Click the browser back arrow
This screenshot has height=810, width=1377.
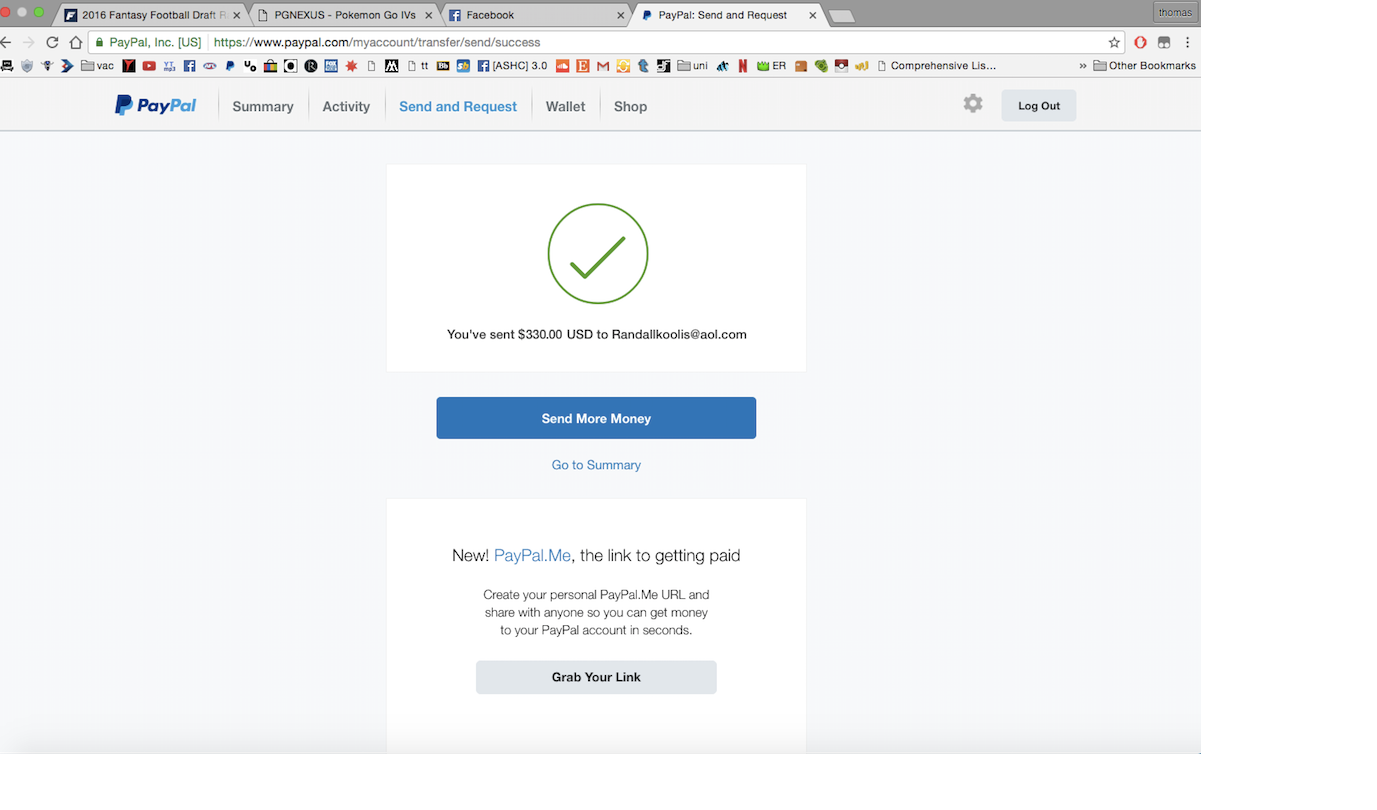7,42
